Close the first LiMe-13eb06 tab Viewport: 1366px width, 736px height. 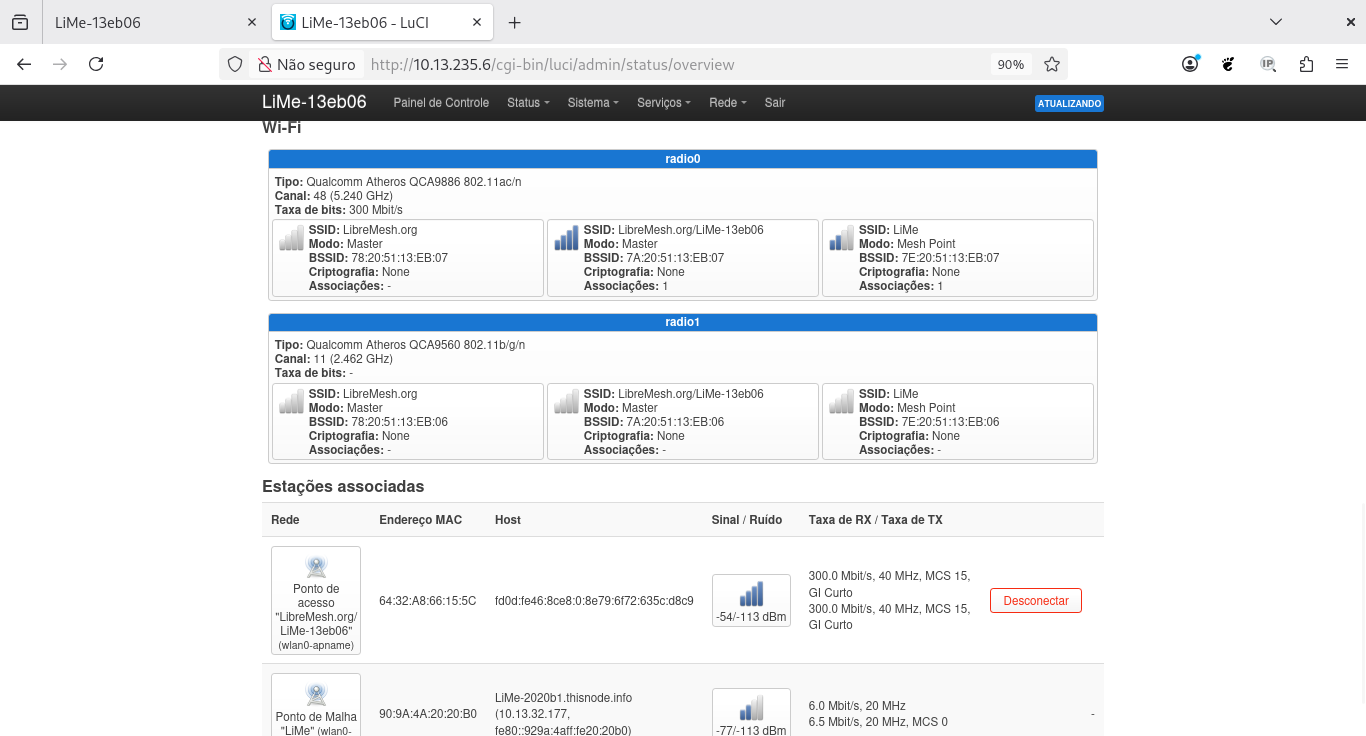[252, 22]
